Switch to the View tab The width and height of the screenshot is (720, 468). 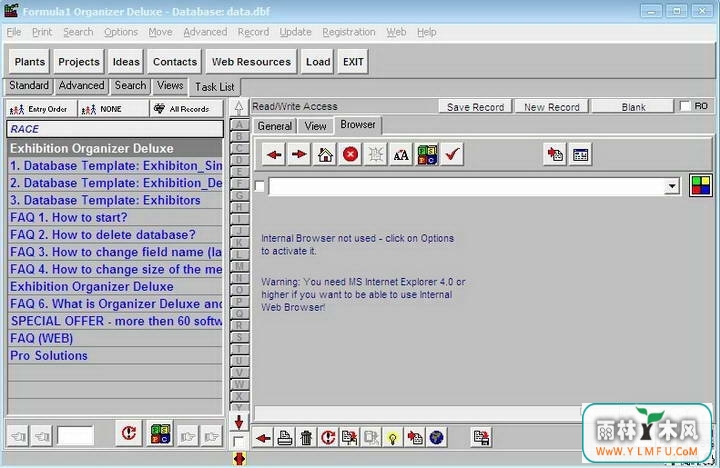pyautogui.click(x=315, y=126)
